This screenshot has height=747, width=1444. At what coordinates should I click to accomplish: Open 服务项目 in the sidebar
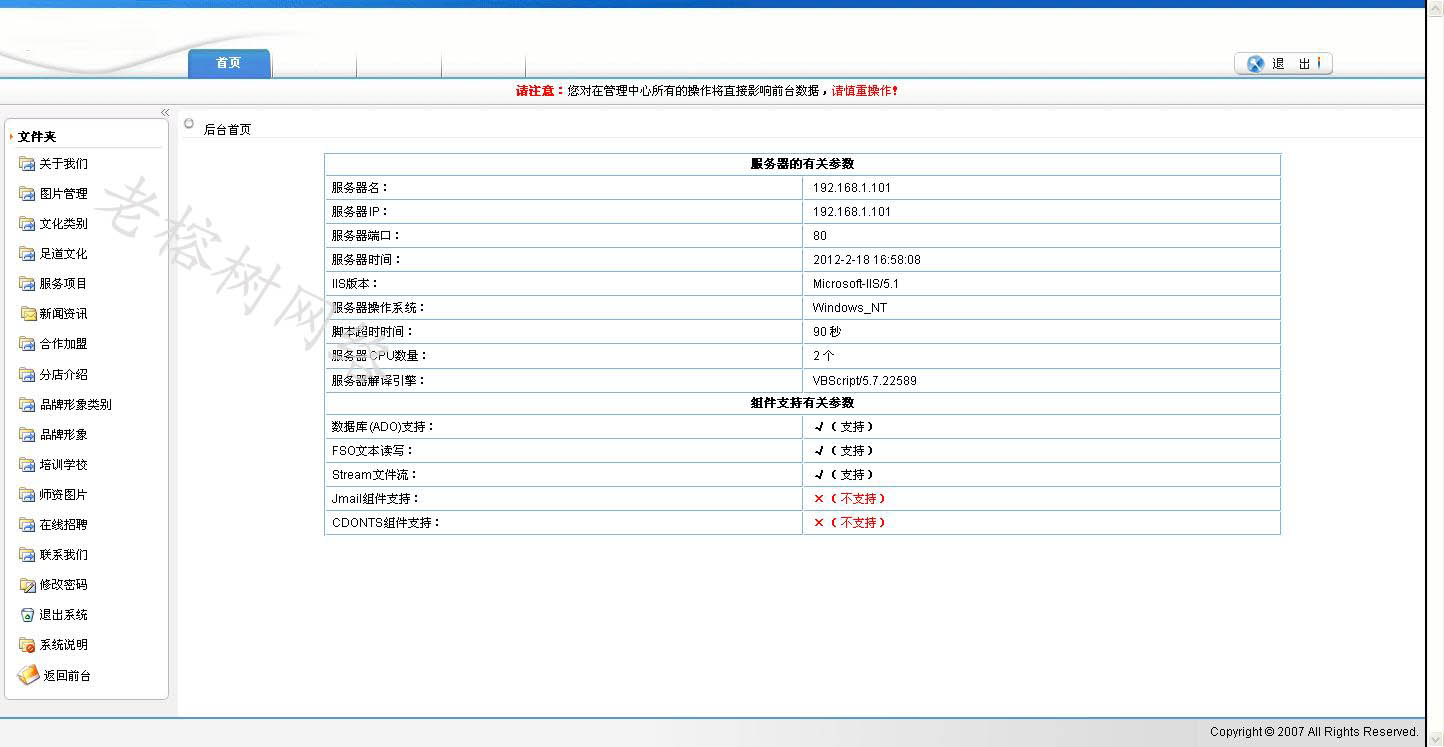64,284
